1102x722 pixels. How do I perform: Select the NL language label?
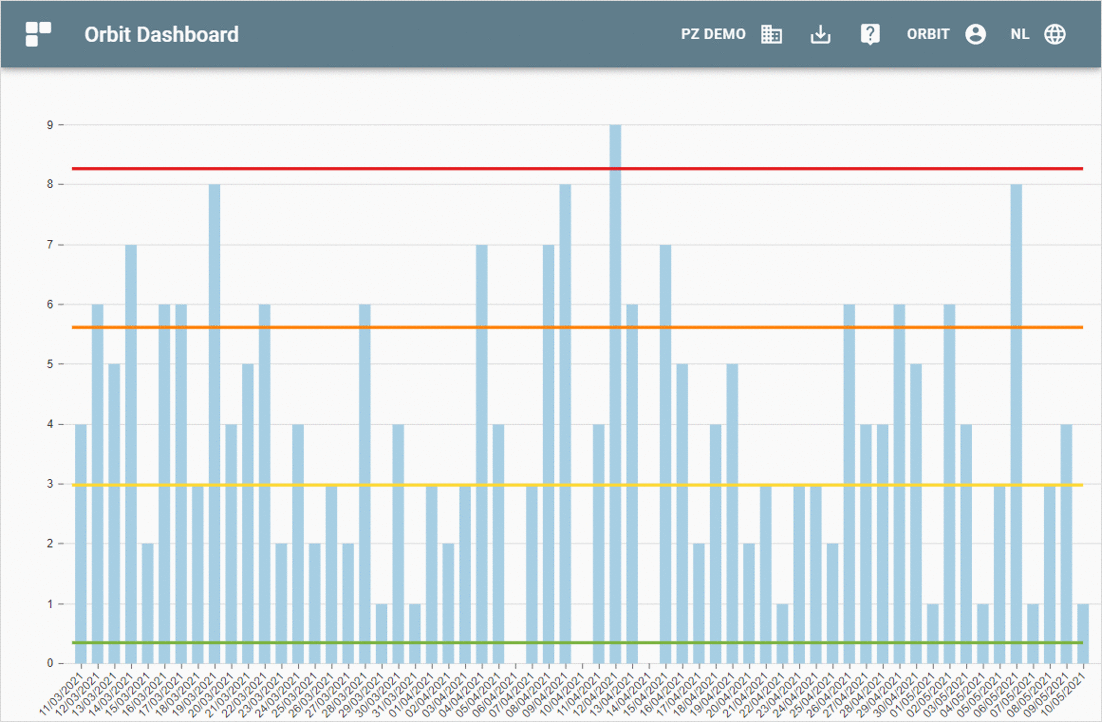coord(1020,33)
